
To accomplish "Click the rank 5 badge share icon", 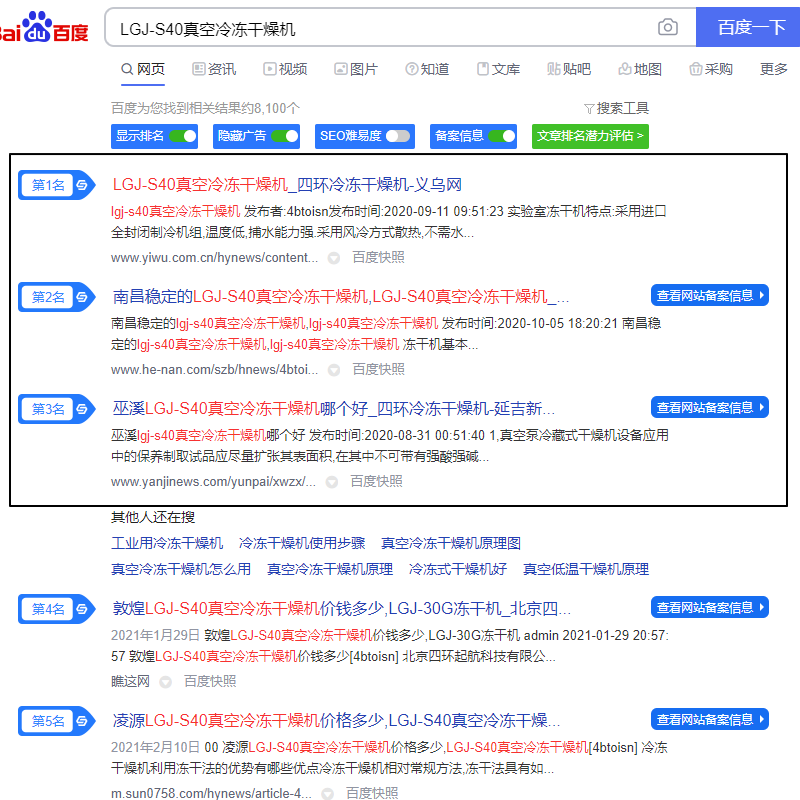I will [82, 721].
